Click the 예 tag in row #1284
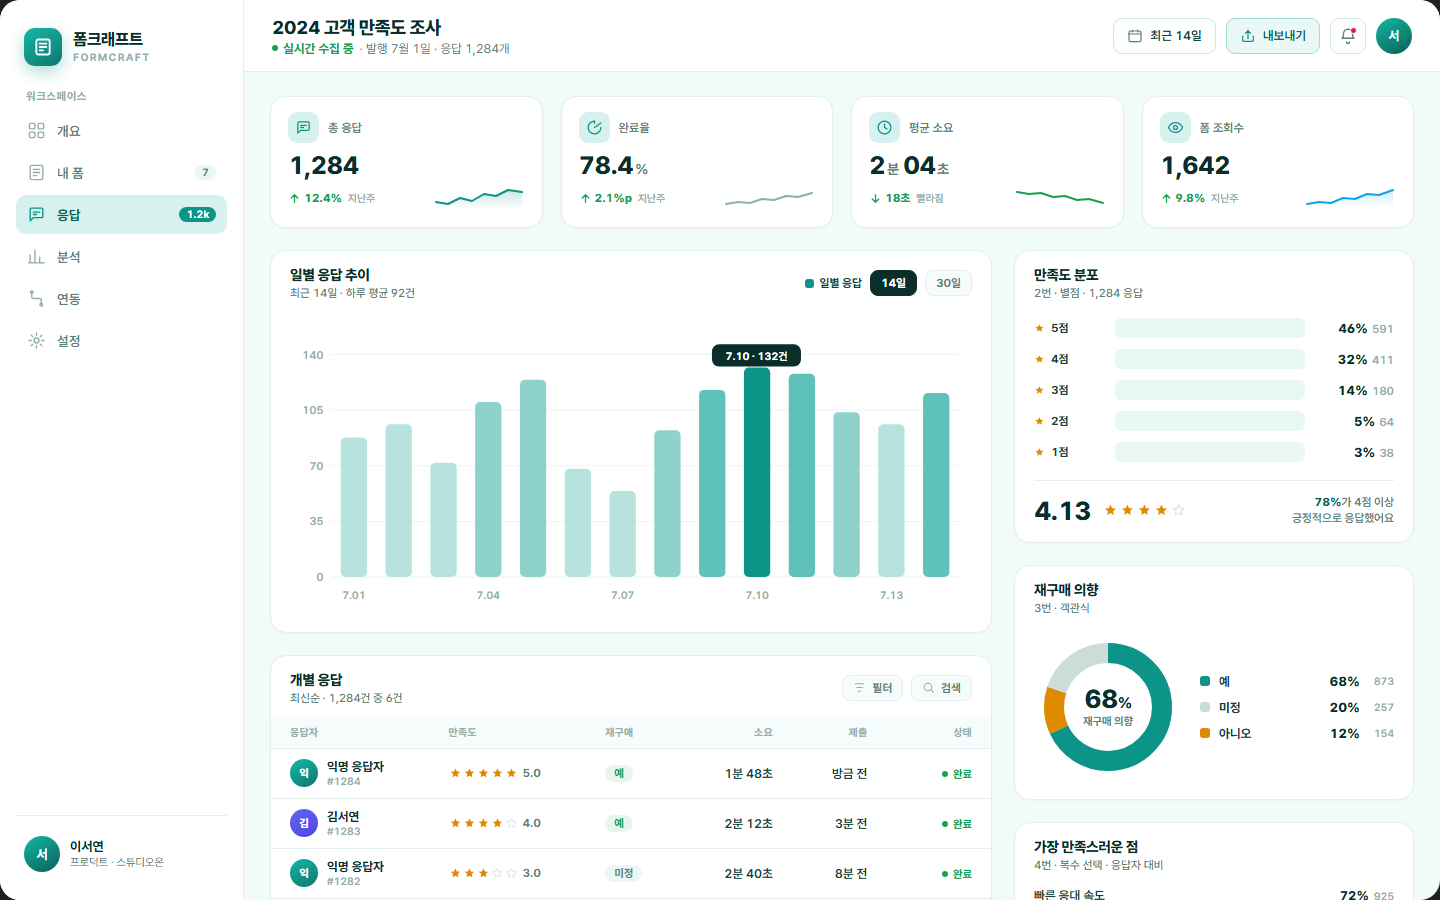 click(x=619, y=773)
